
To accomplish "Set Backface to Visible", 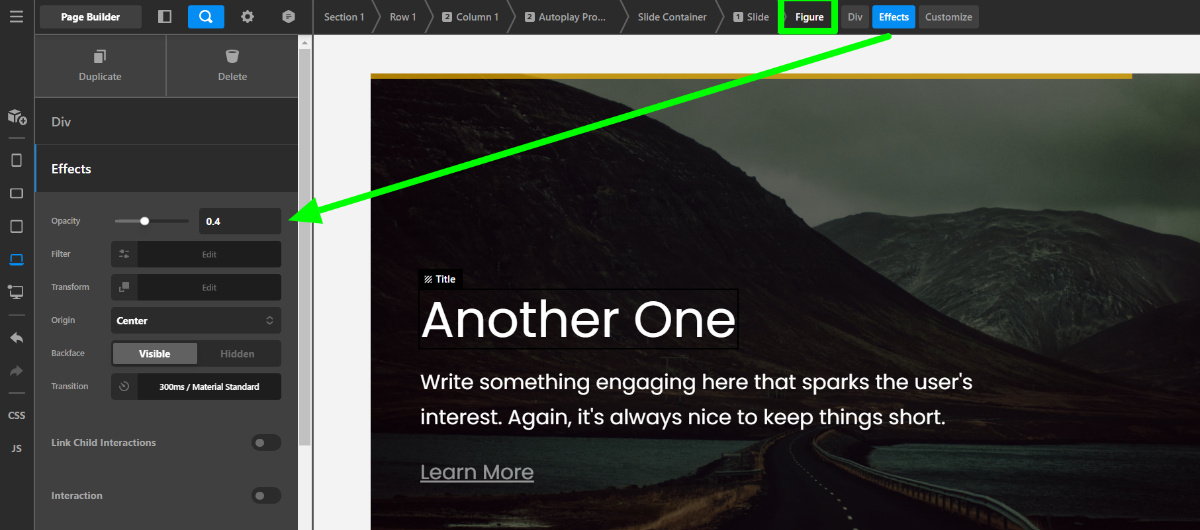I will [154, 353].
